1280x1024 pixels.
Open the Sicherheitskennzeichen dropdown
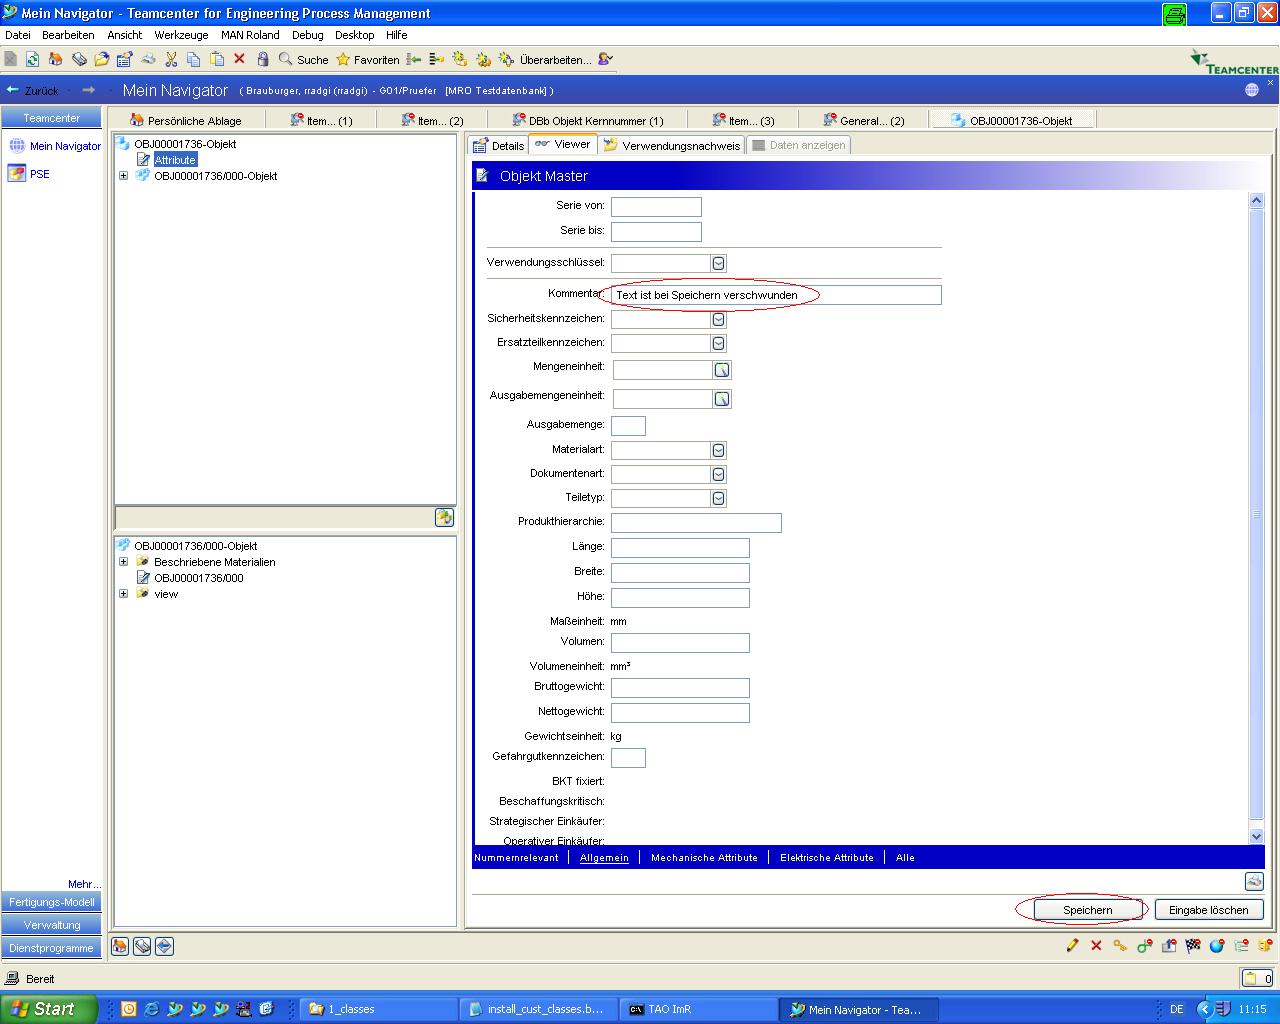tap(718, 319)
